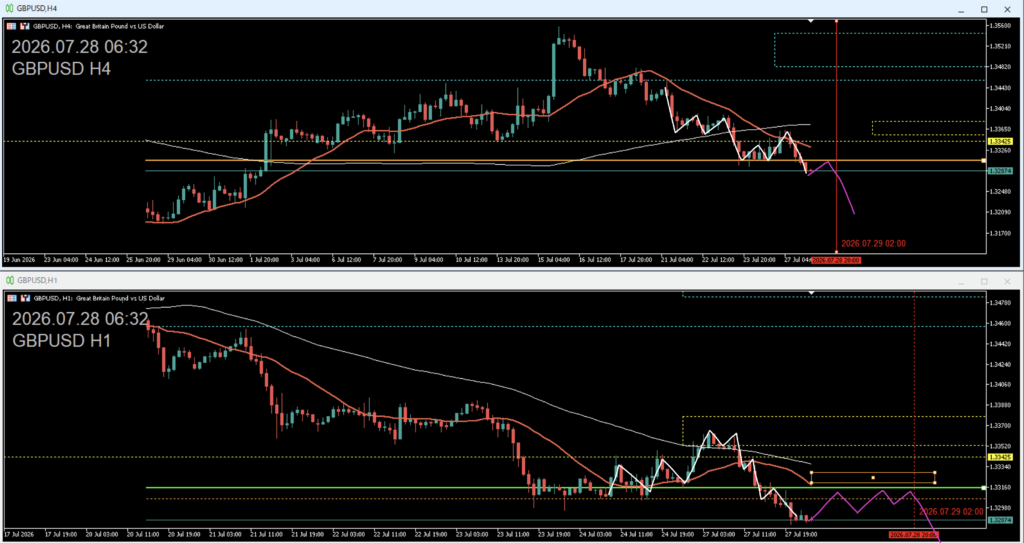Click the teal 1.32974 price label in H4 chart
Screen dimensions: 1024x543
[1000, 171]
